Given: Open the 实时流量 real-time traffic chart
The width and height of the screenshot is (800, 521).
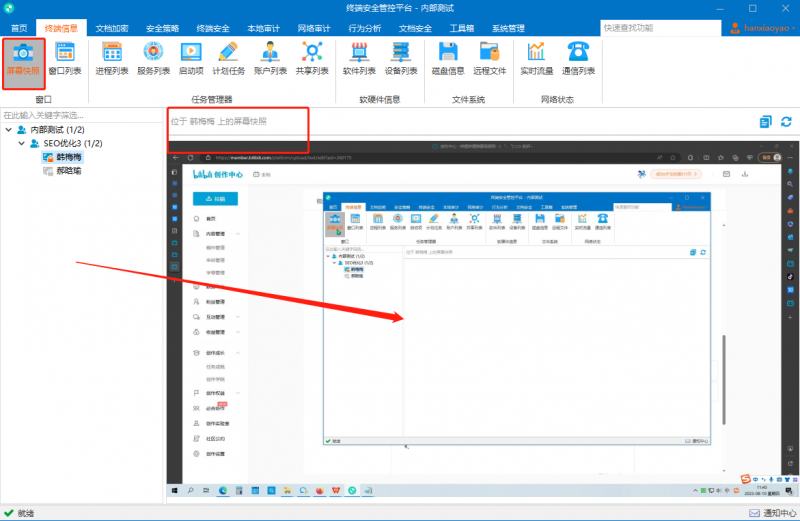Looking at the screenshot, I should coord(536,59).
